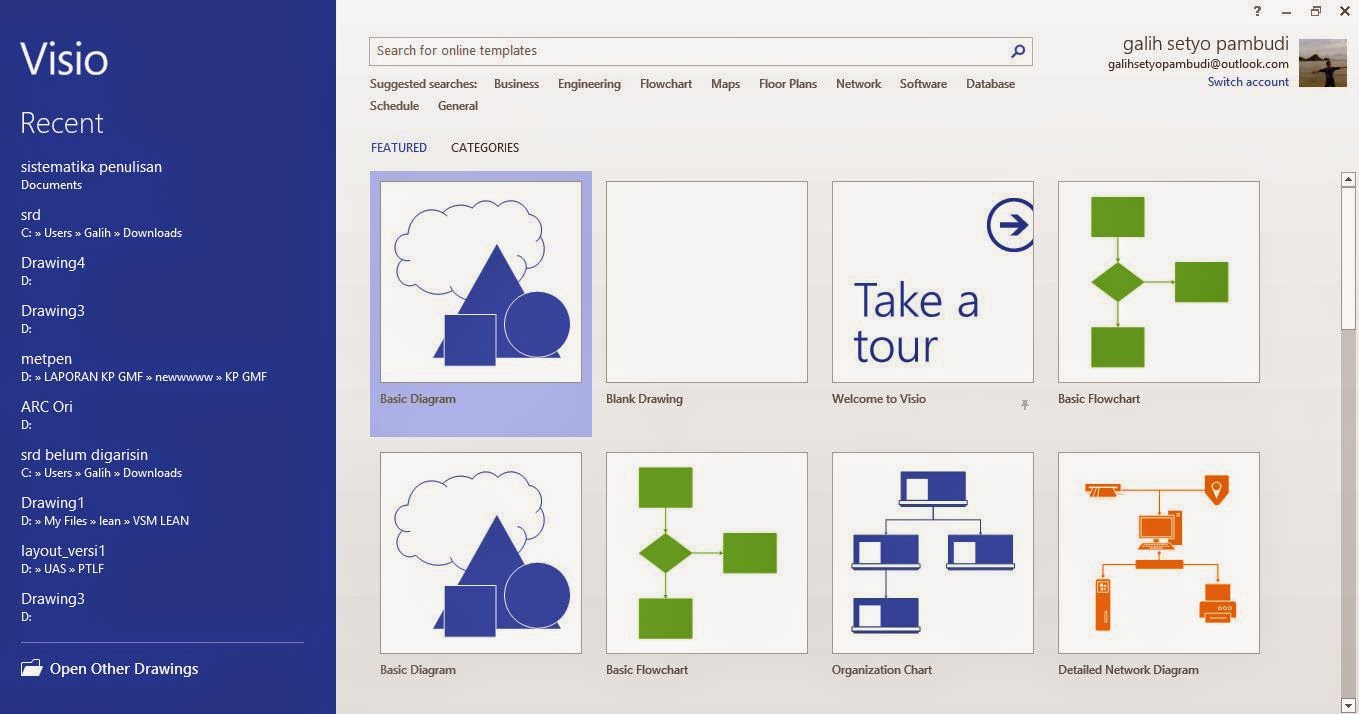
Task: Select the Business suggested search
Action: coord(516,84)
